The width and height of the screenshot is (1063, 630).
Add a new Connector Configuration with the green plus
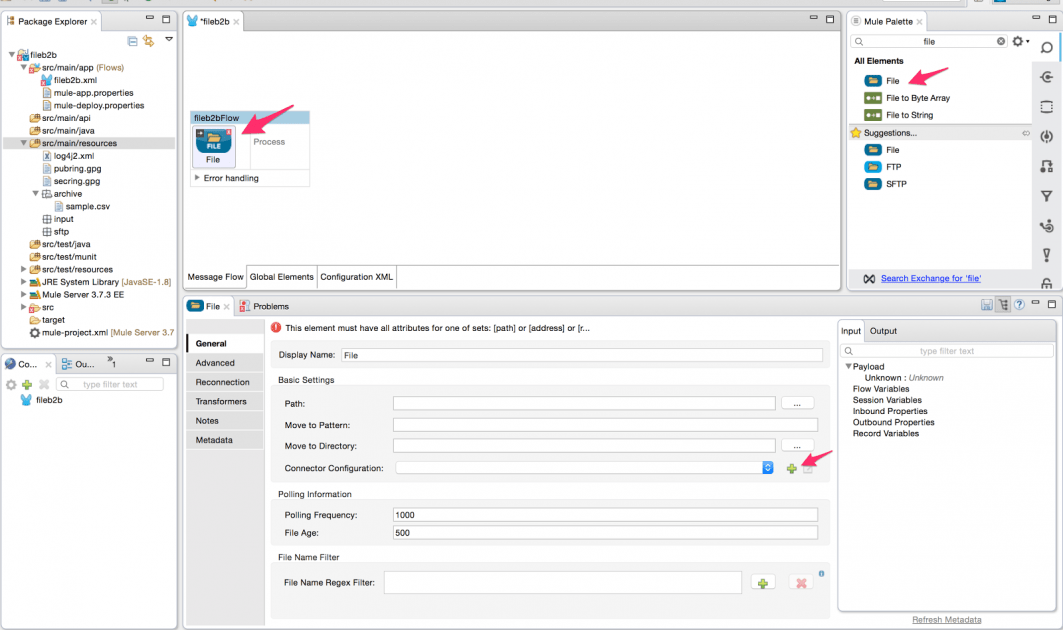point(790,467)
